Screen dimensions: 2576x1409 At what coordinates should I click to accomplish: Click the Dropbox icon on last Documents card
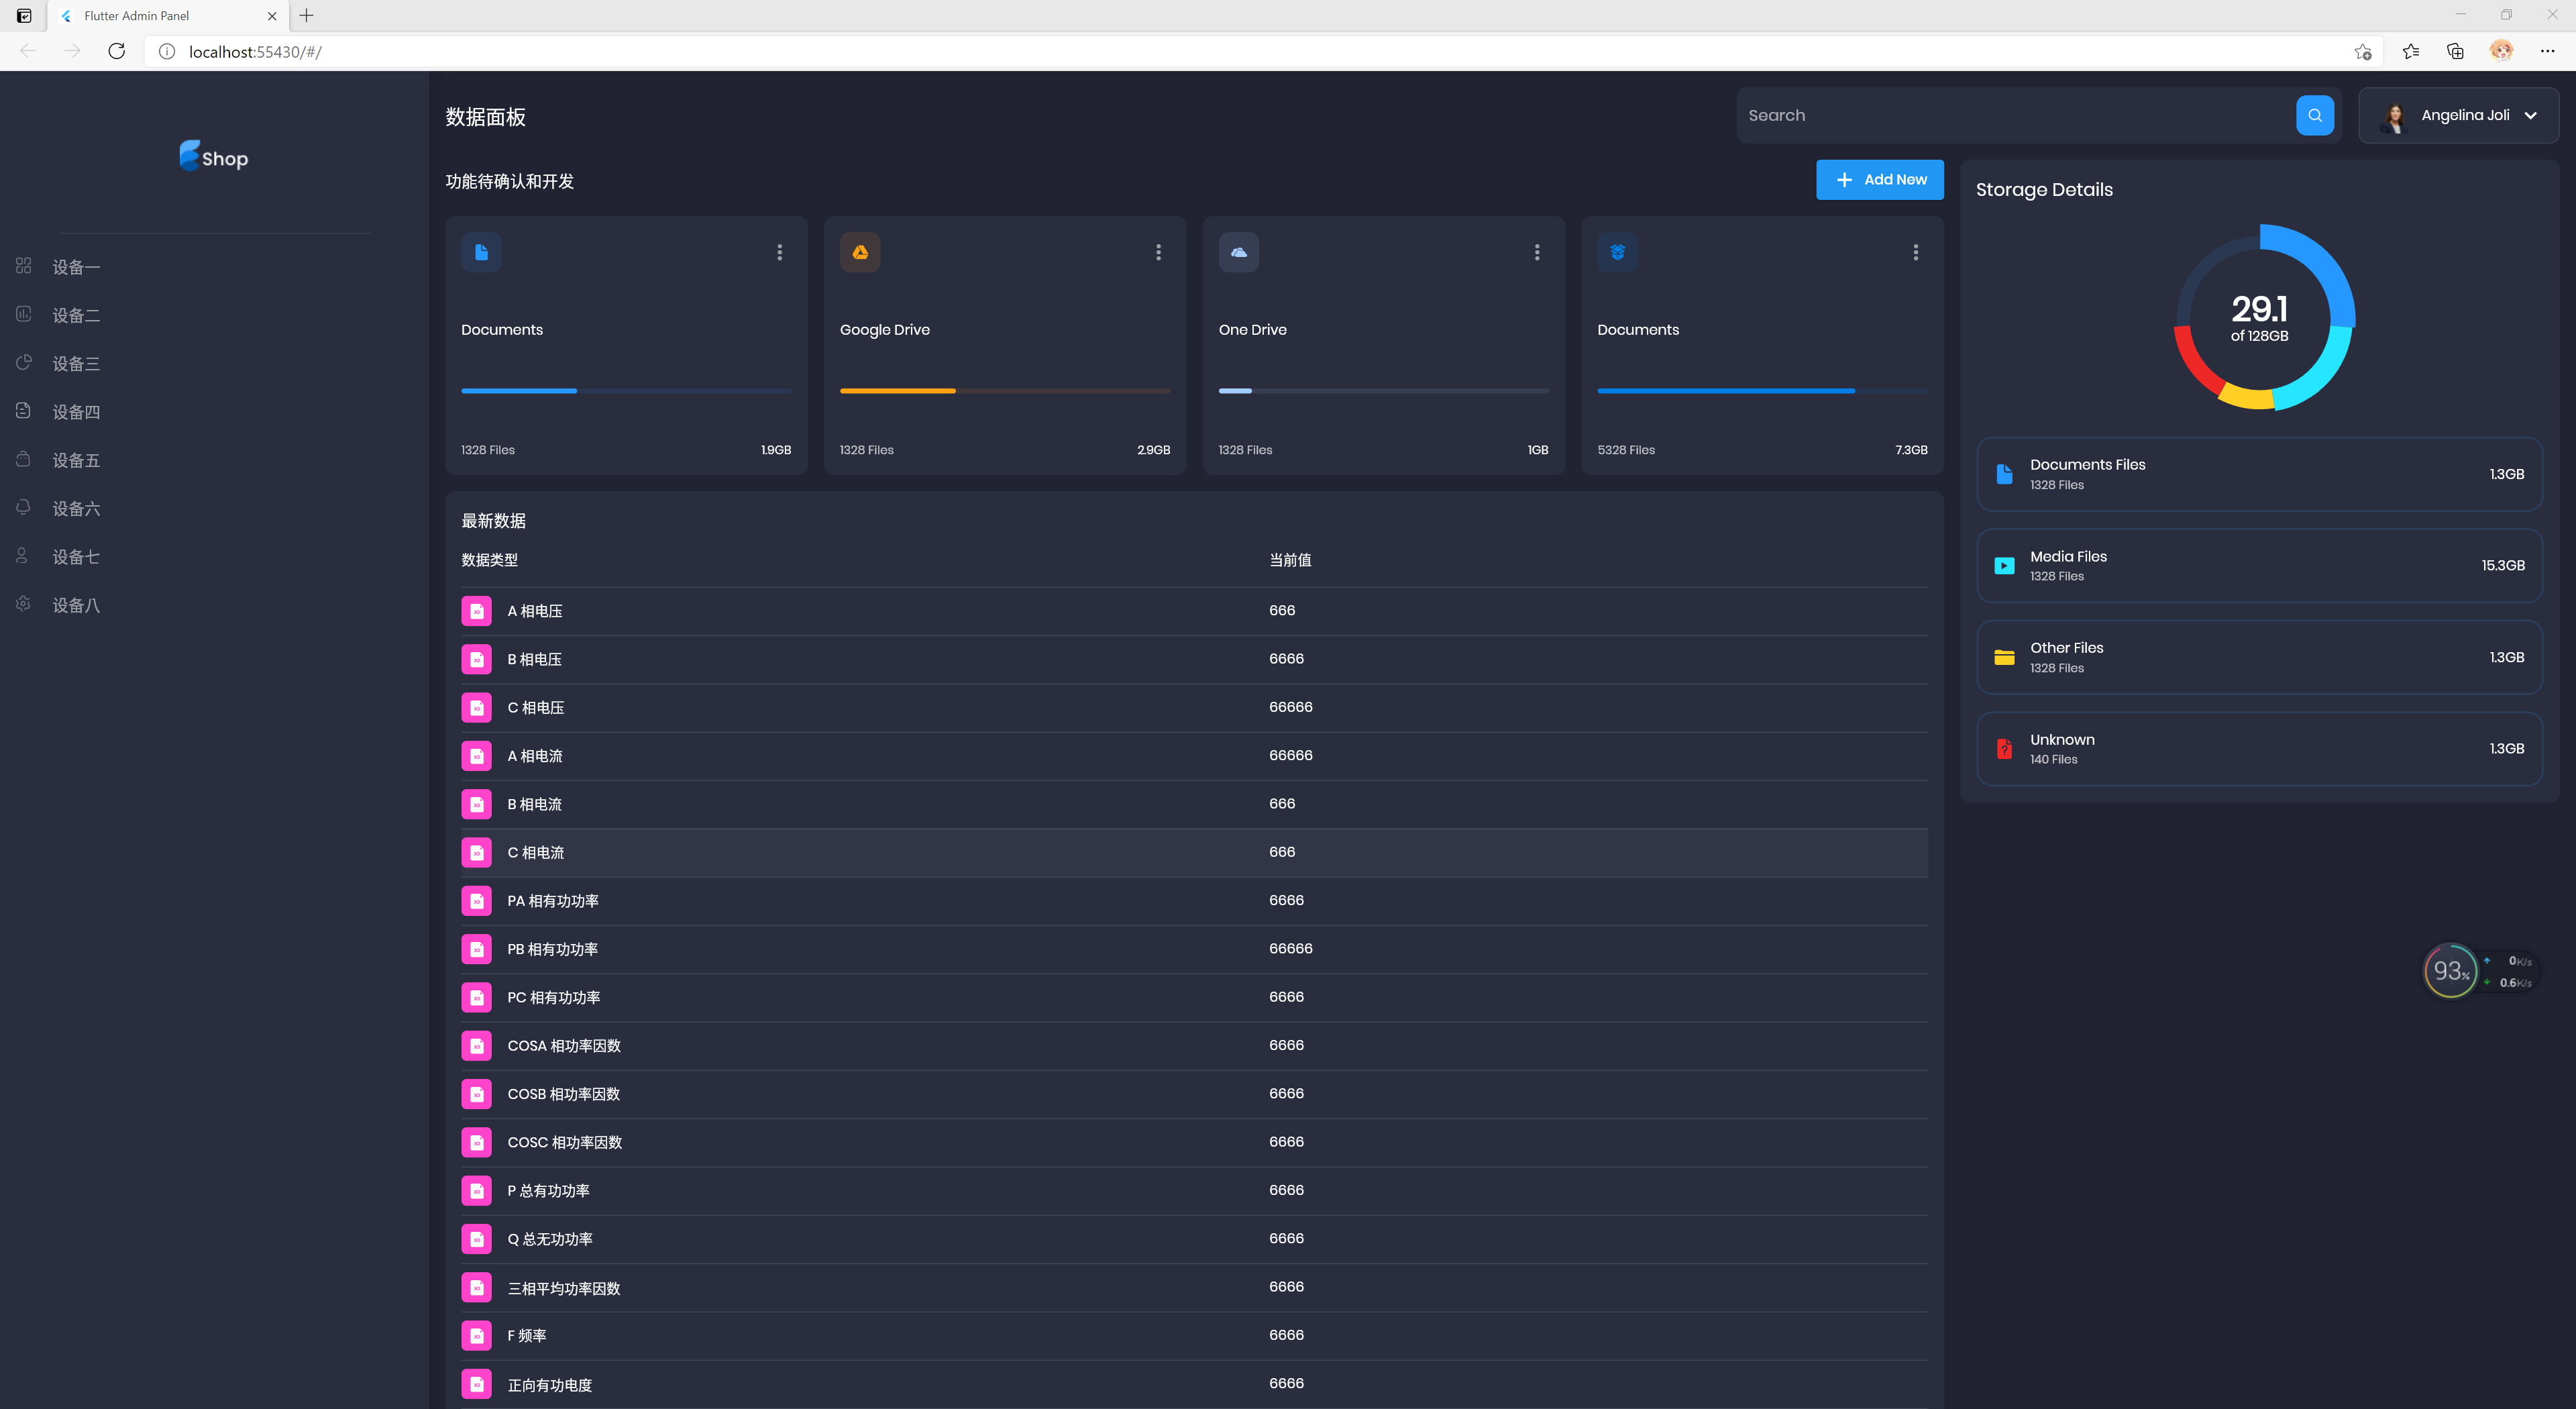tap(1617, 252)
